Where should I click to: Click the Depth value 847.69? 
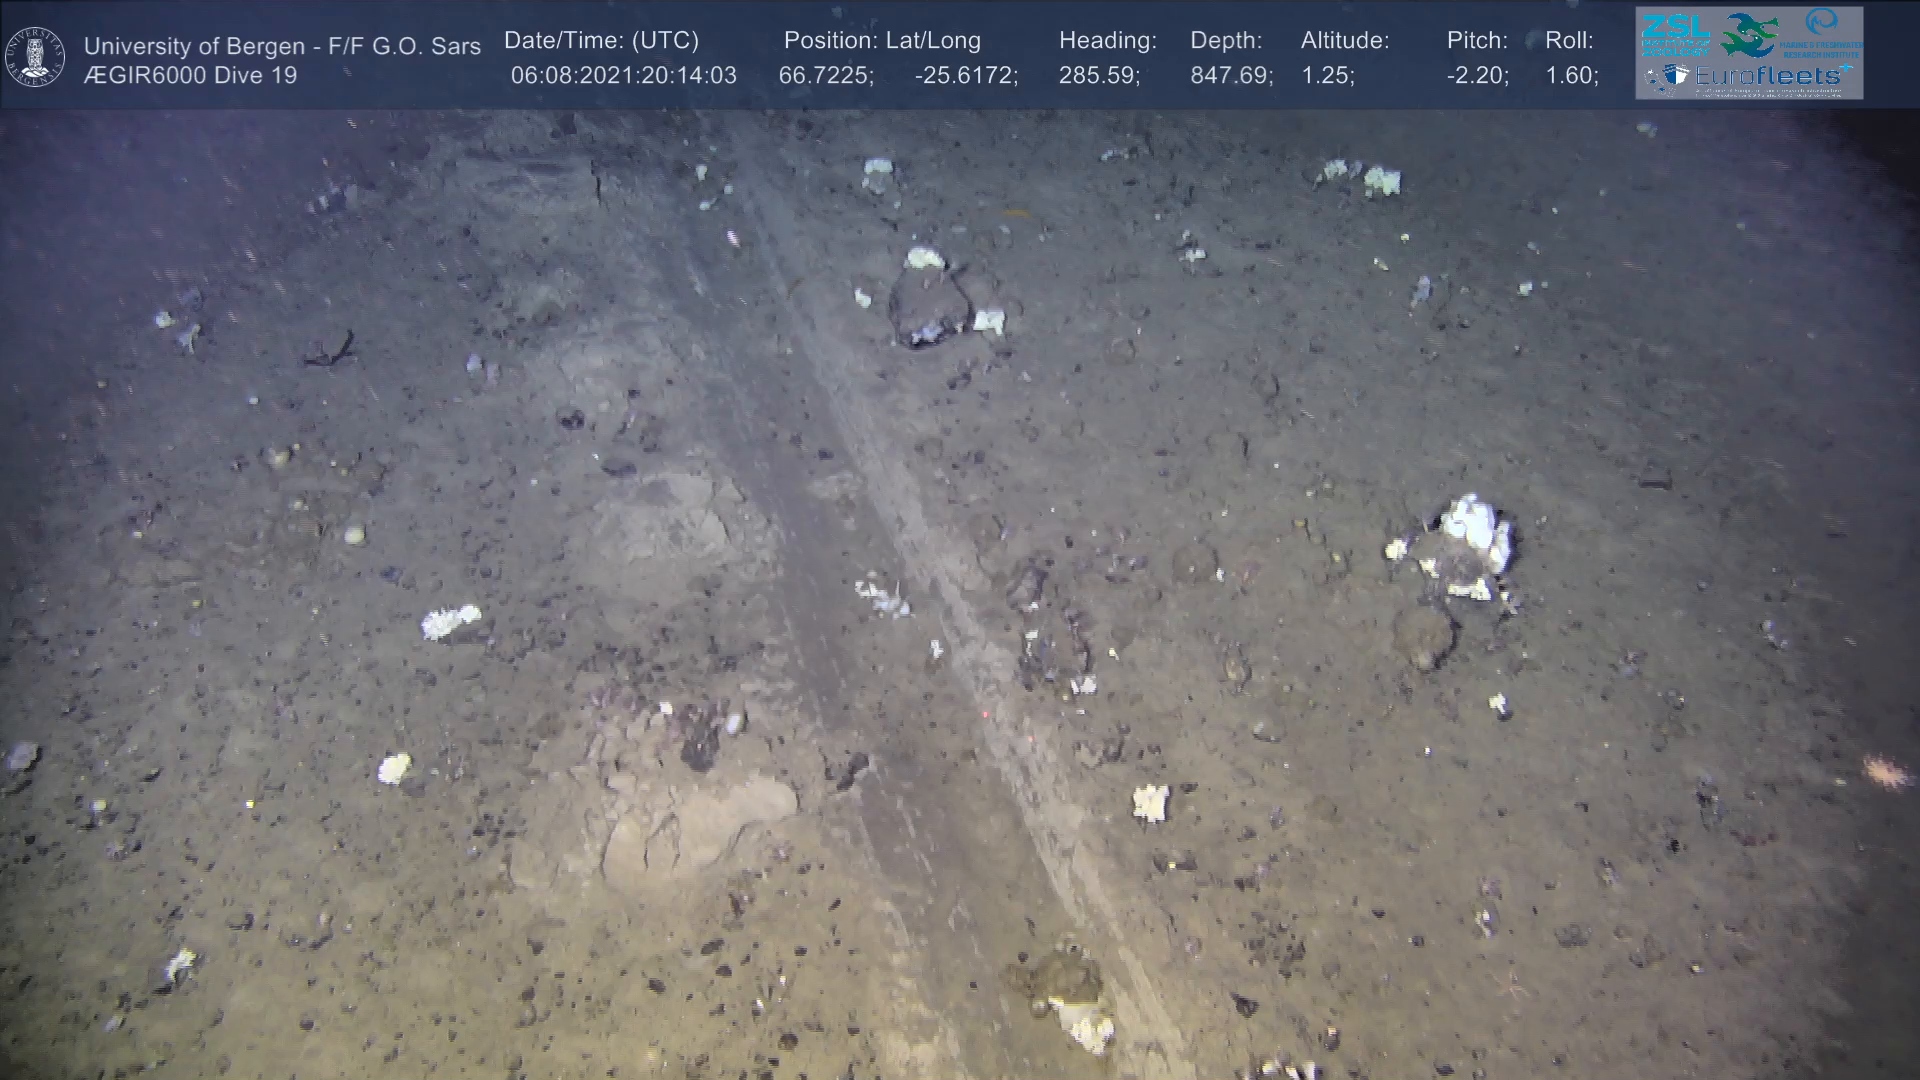[x=1231, y=76]
